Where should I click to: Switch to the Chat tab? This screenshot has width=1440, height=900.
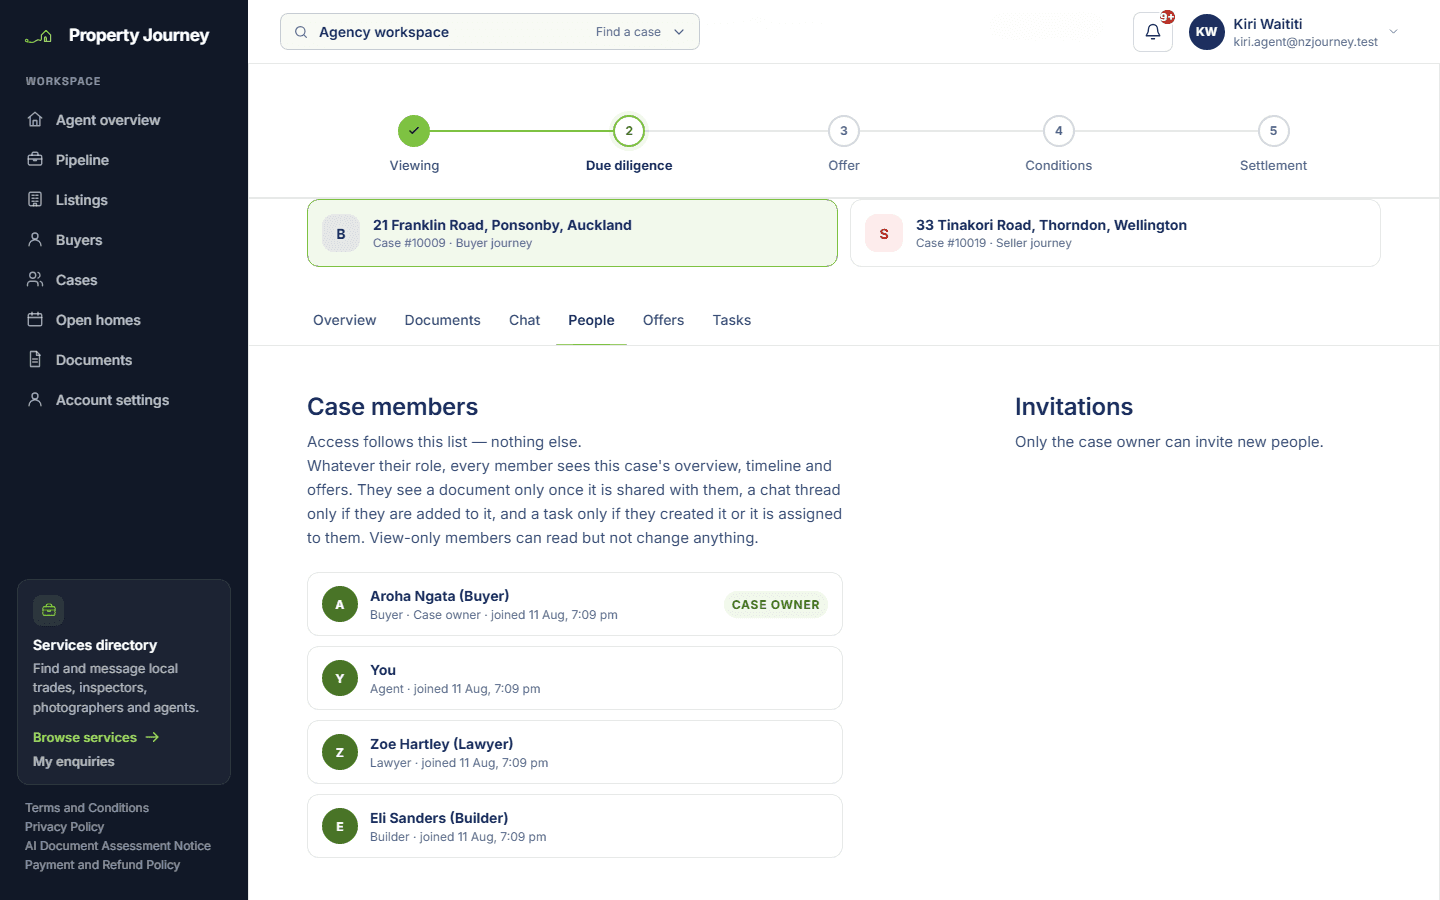coord(524,320)
